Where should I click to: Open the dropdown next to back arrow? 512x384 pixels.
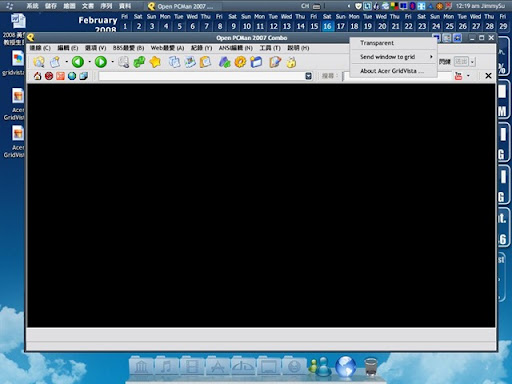pyautogui.click(x=89, y=62)
